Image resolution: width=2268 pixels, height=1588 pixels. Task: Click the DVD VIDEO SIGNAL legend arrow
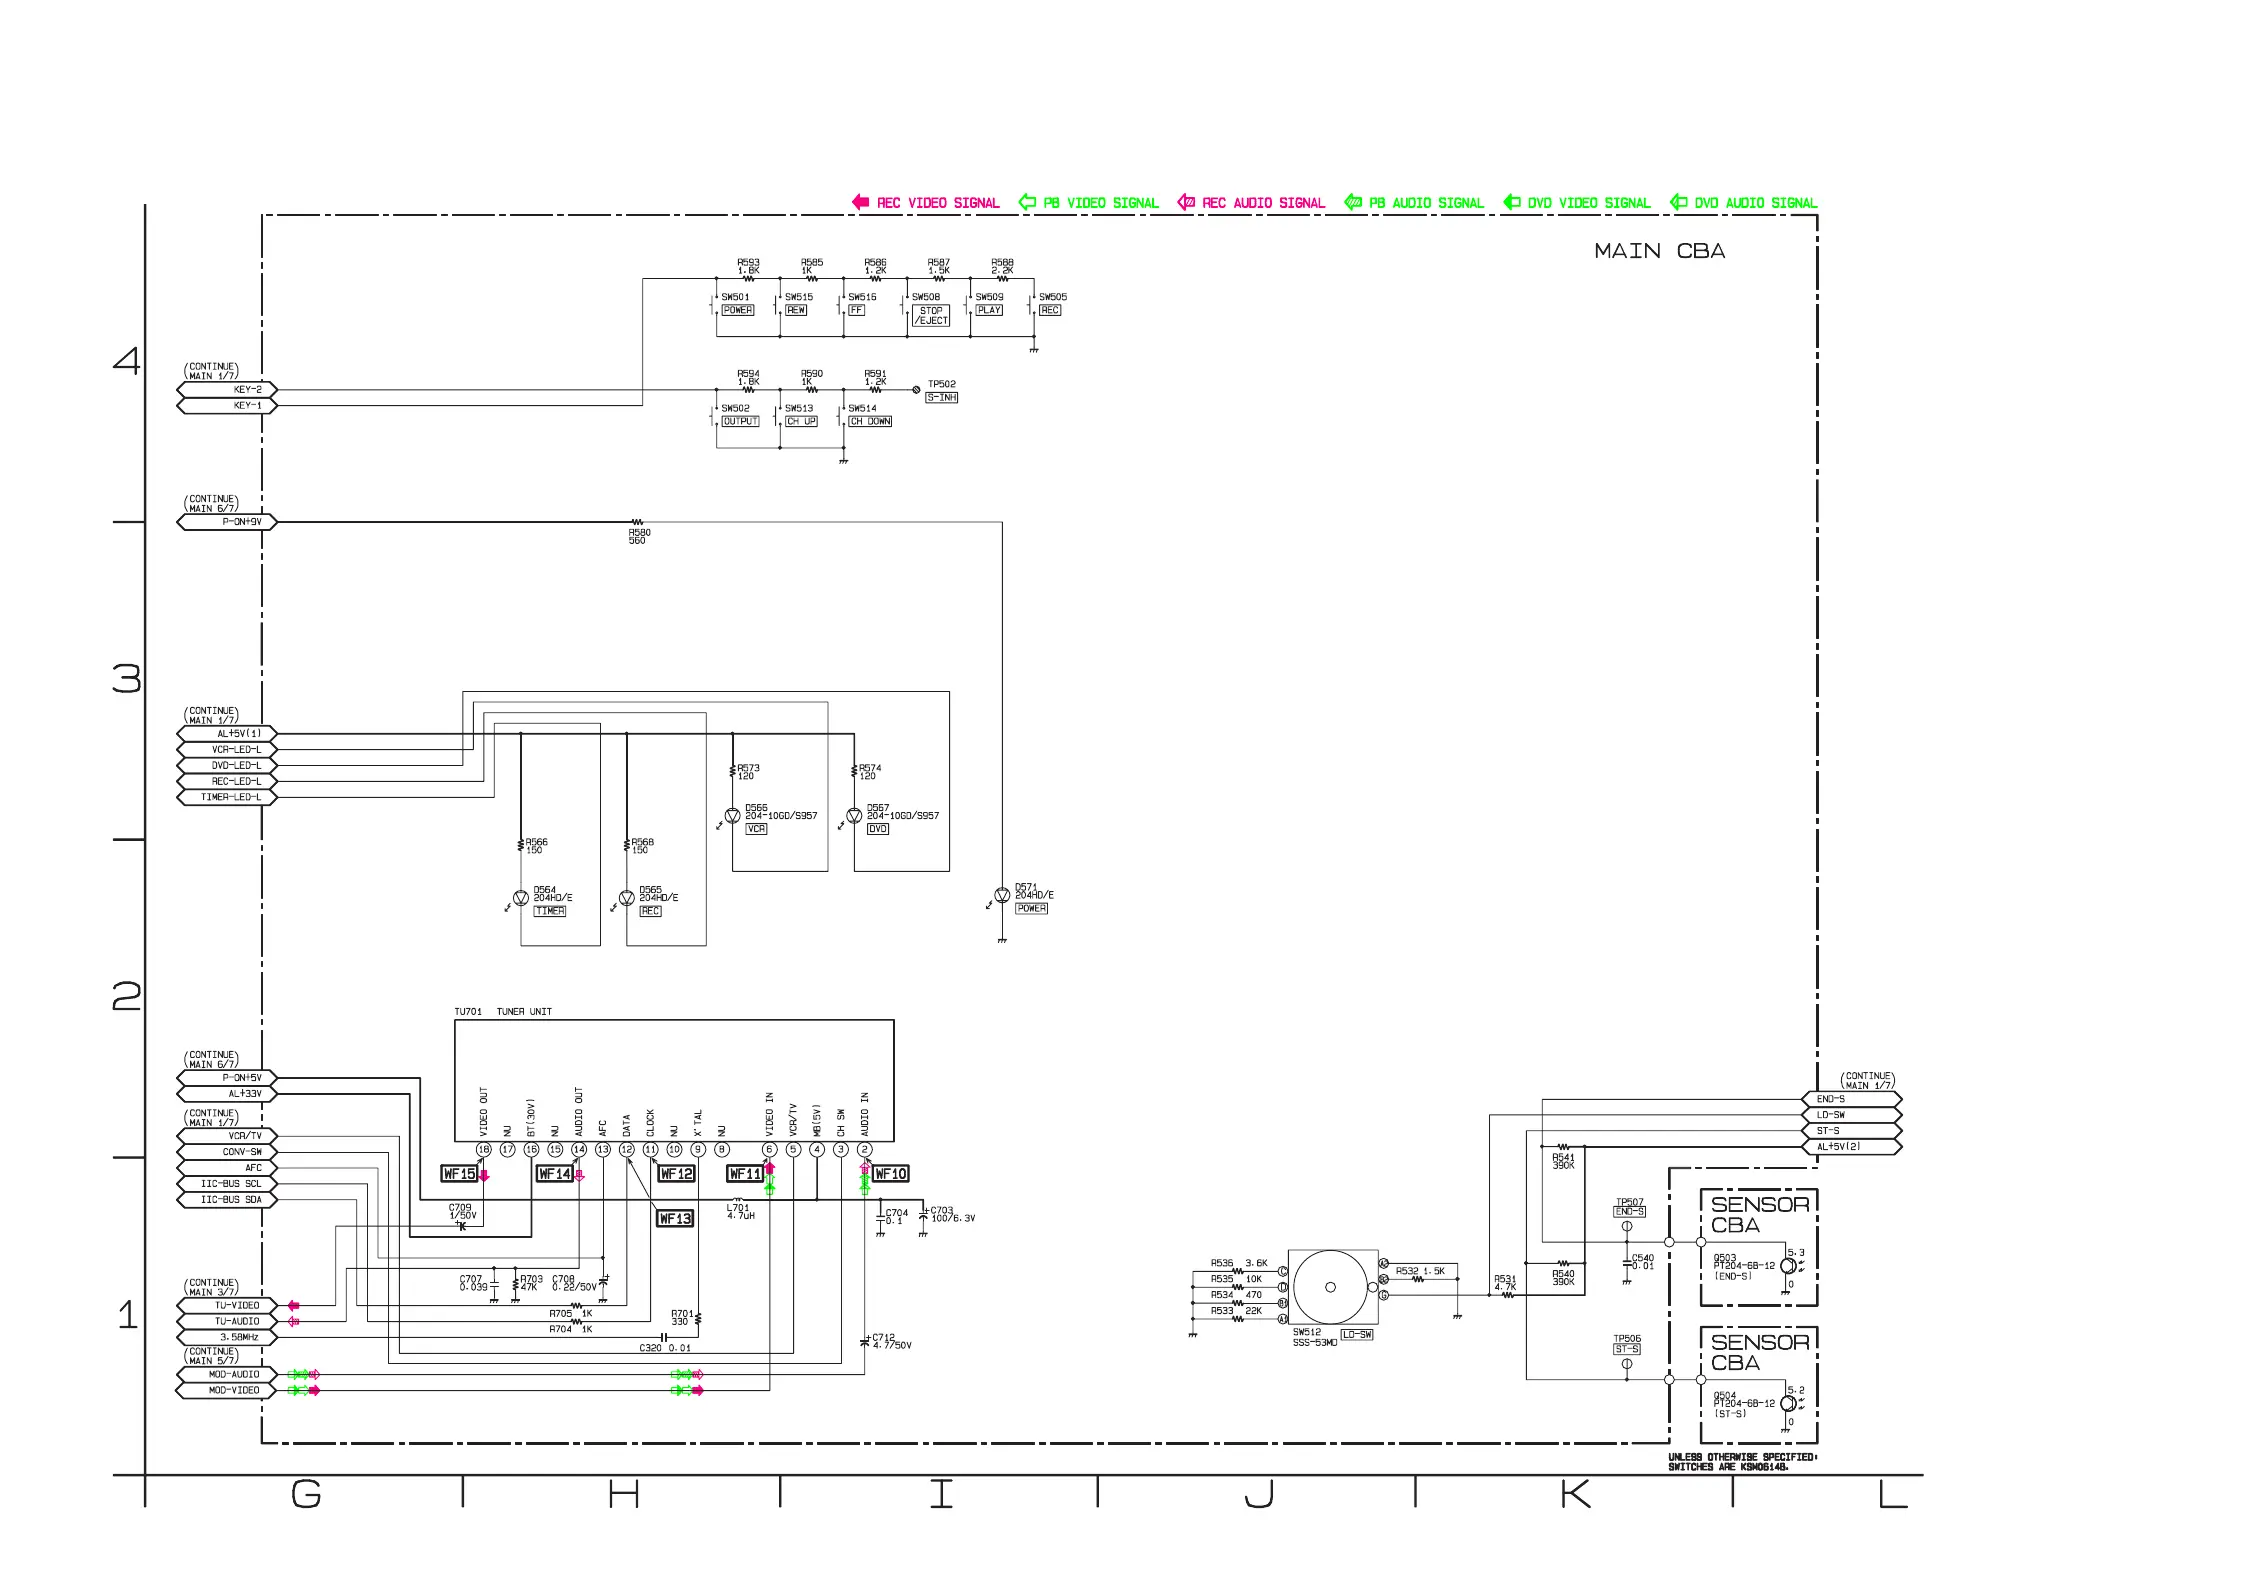point(1512,202)
